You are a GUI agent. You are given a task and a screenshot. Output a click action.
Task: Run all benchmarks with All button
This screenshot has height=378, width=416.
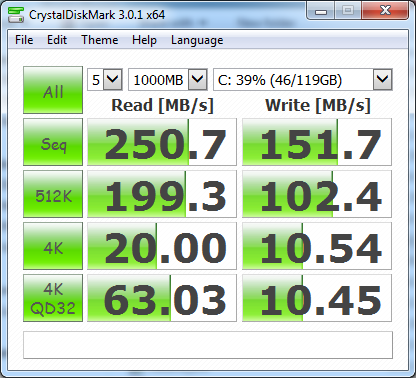pos(53,90)
